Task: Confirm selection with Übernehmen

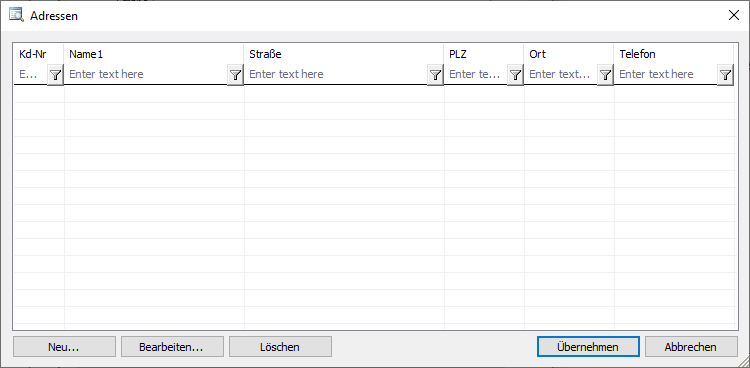Action: pos(588,347)
